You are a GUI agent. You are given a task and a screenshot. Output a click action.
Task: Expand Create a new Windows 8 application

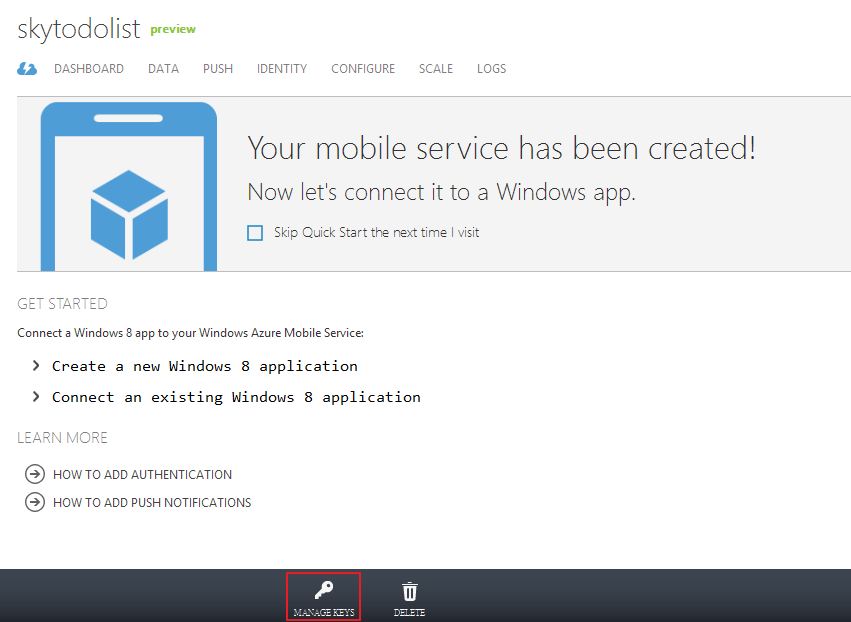coord(36,366)
